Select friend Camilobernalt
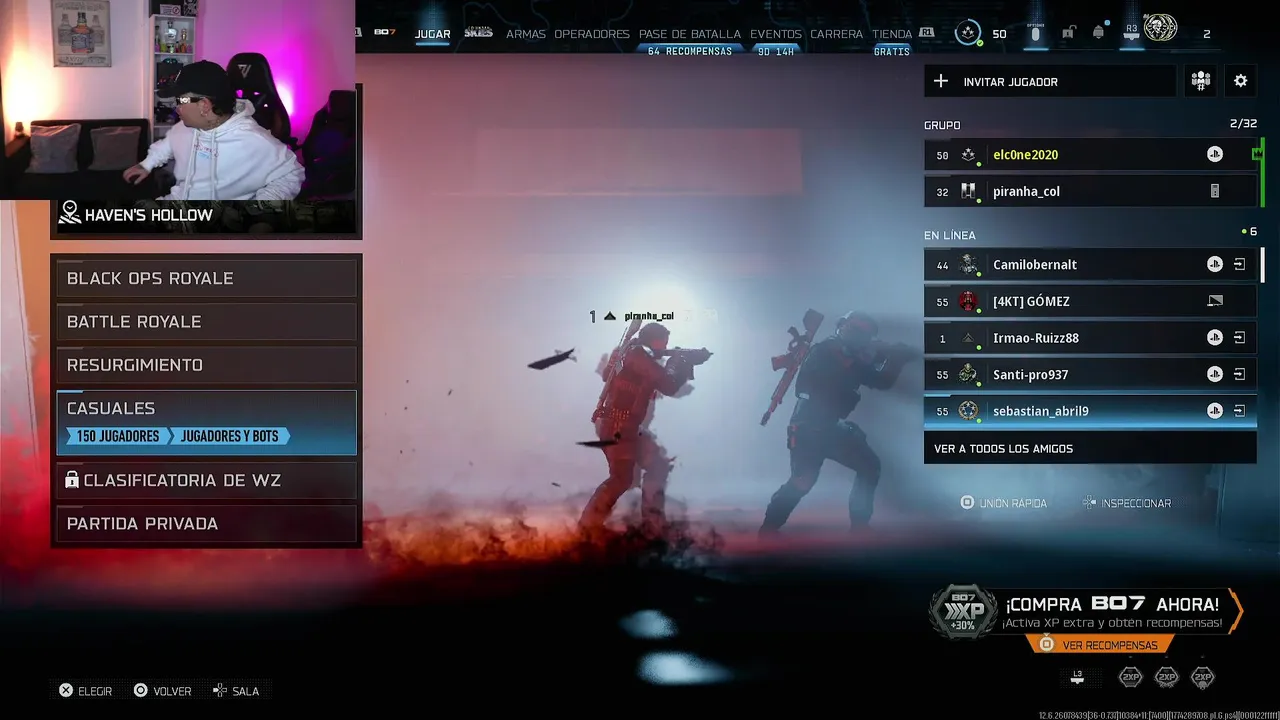Image resolution: width=1280 pixels, height=720 pixels. click(x=1090, y=265)
